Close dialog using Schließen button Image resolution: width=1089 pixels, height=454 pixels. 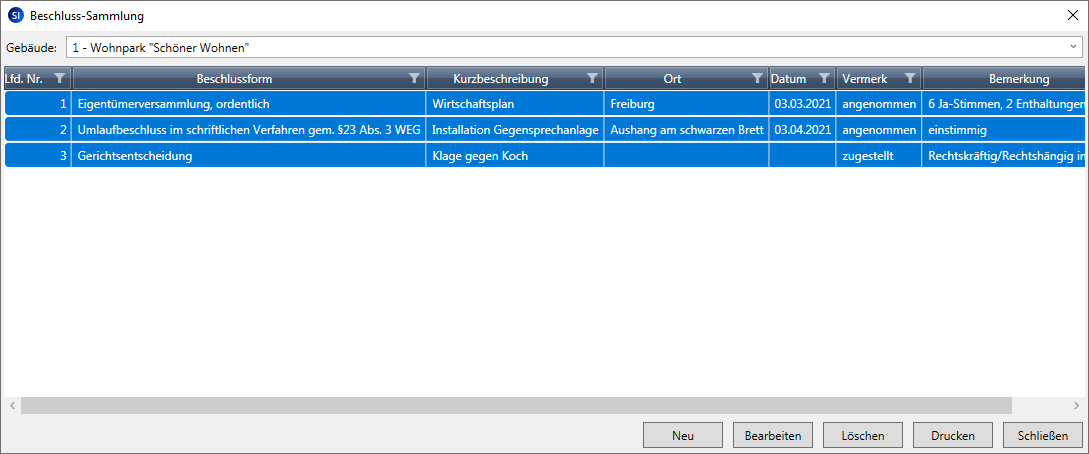point(1043,435)
